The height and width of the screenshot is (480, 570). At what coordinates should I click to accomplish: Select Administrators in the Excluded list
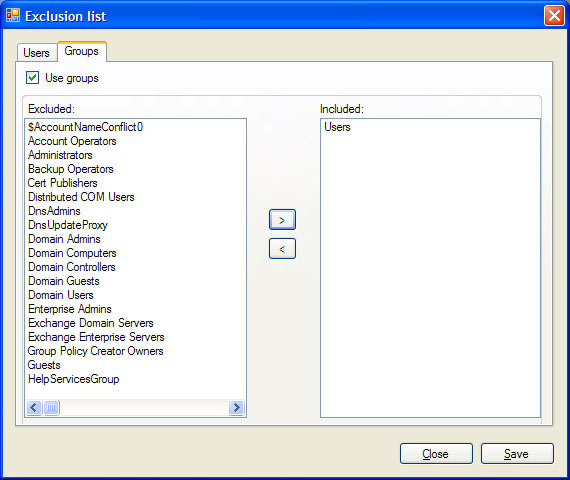click(60, 155)
